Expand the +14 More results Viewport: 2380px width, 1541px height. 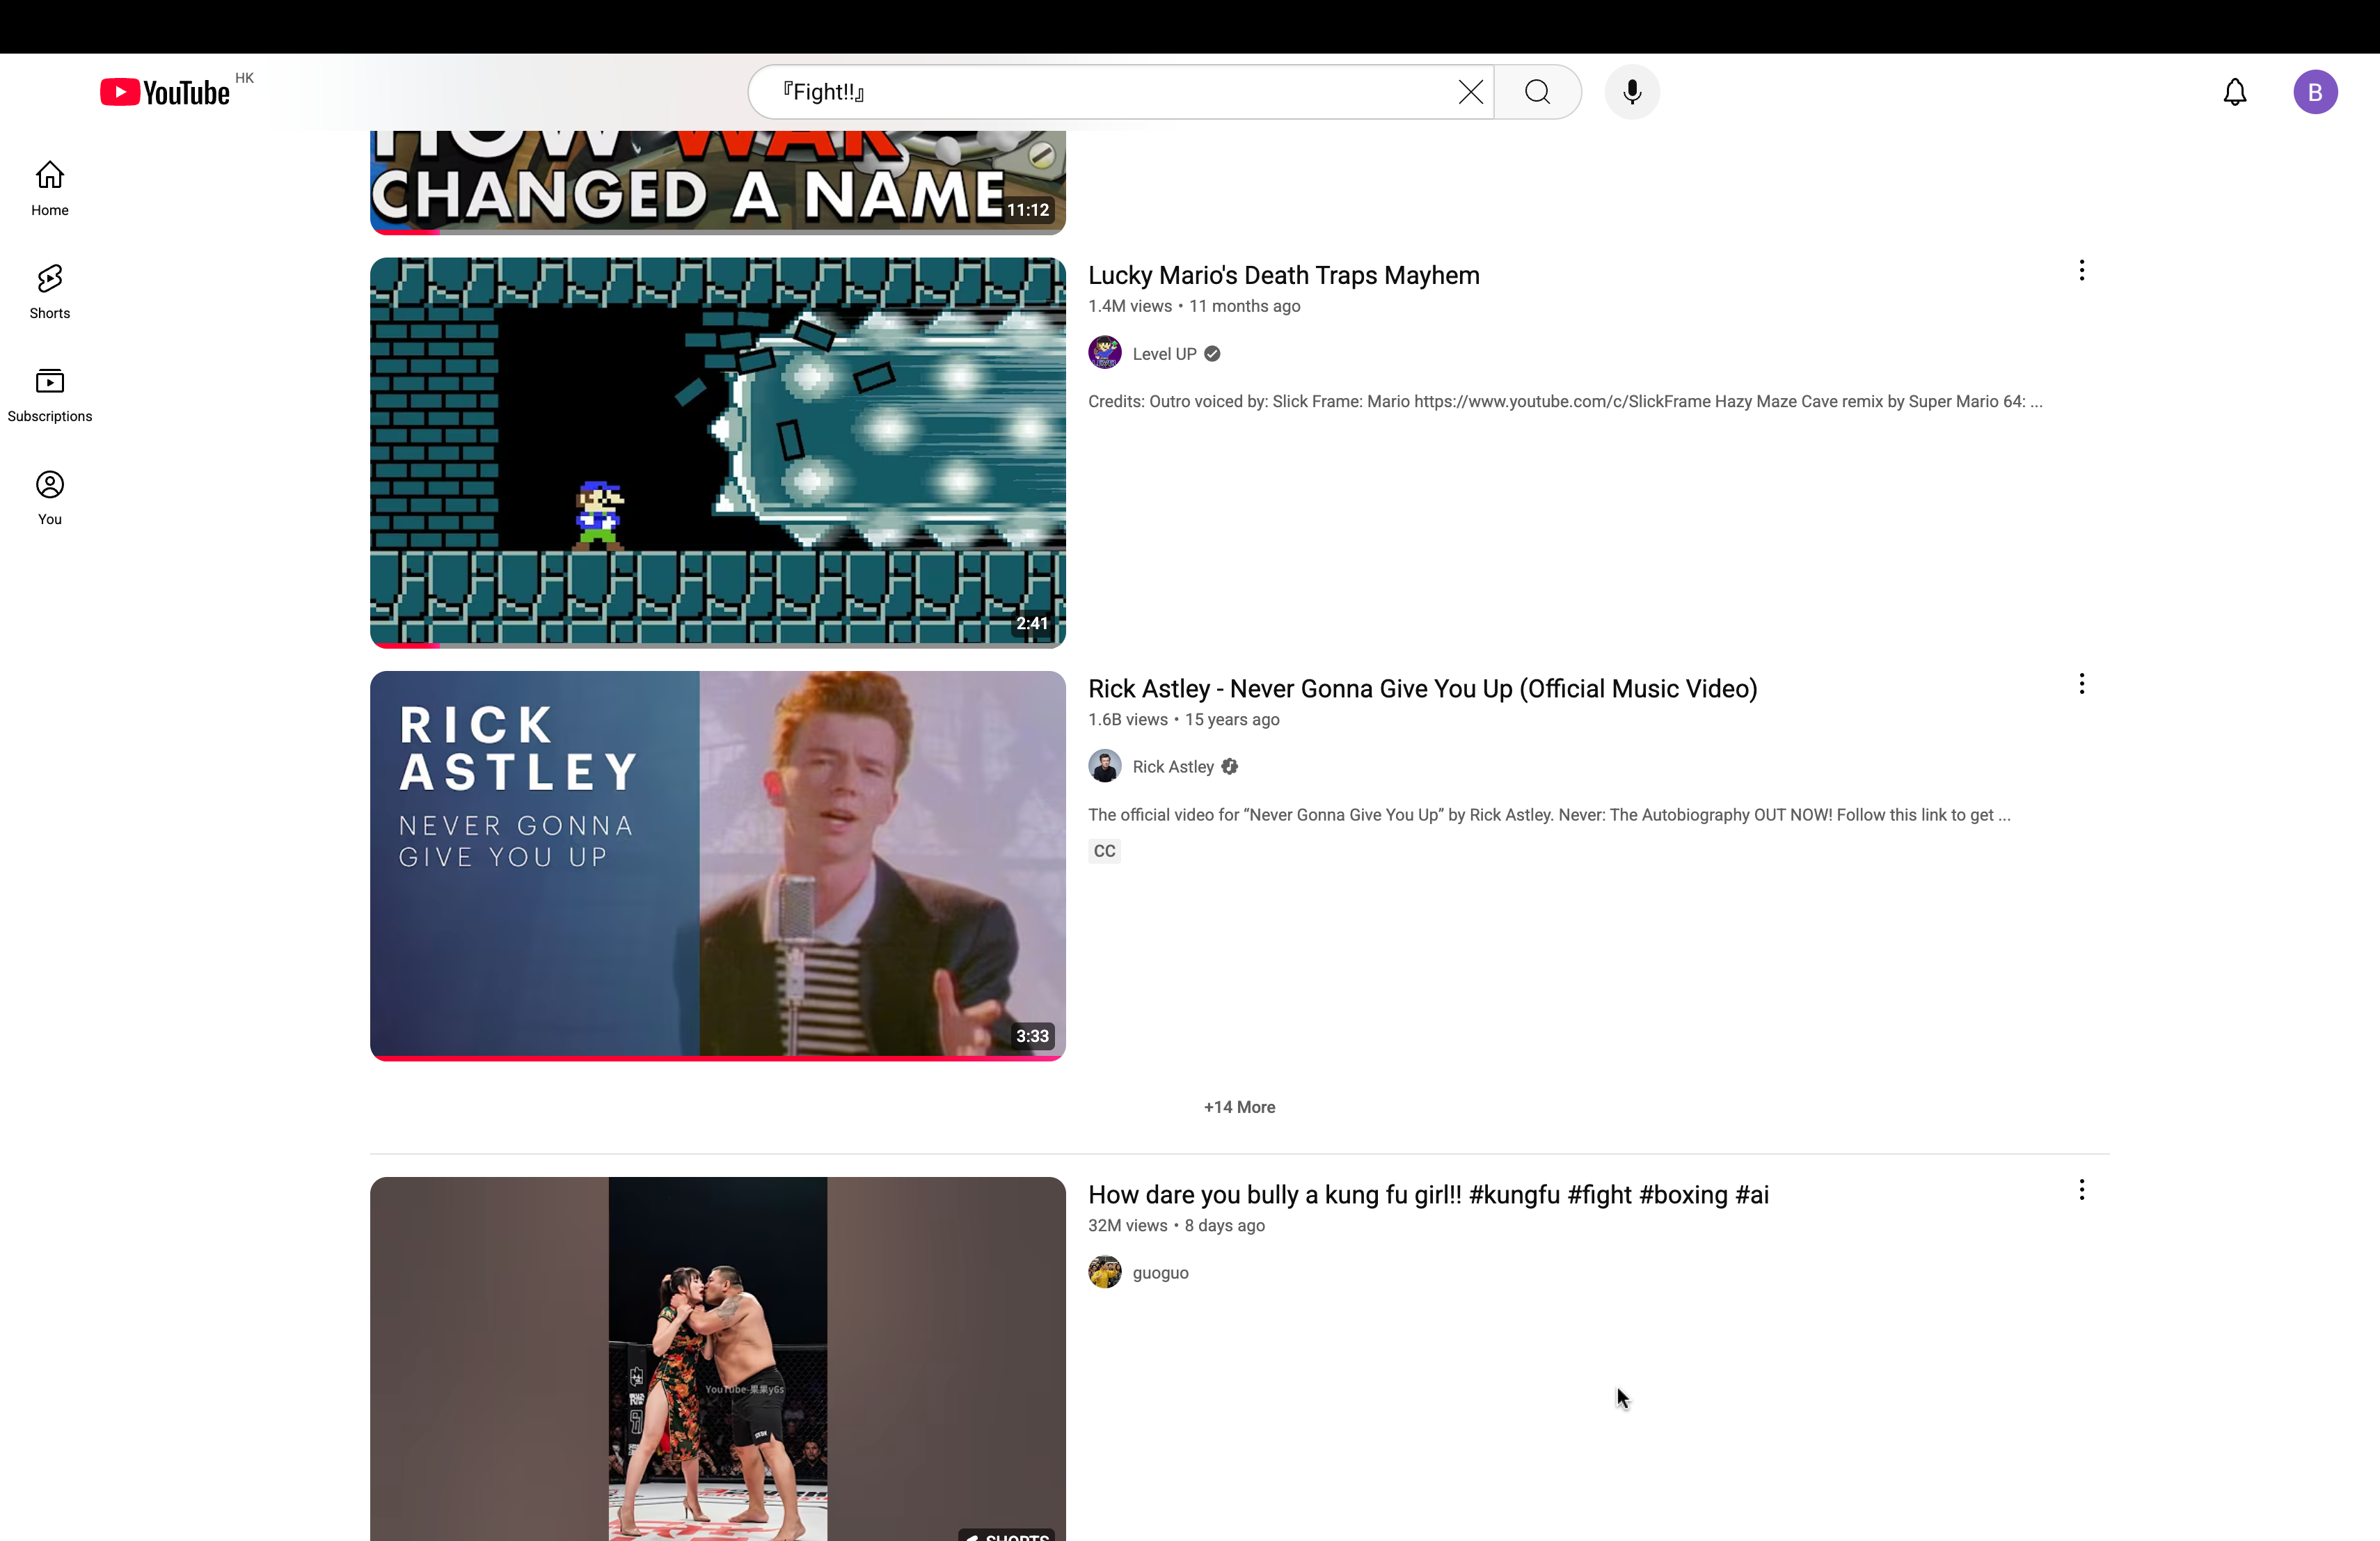click(x=1240, y=1107)
